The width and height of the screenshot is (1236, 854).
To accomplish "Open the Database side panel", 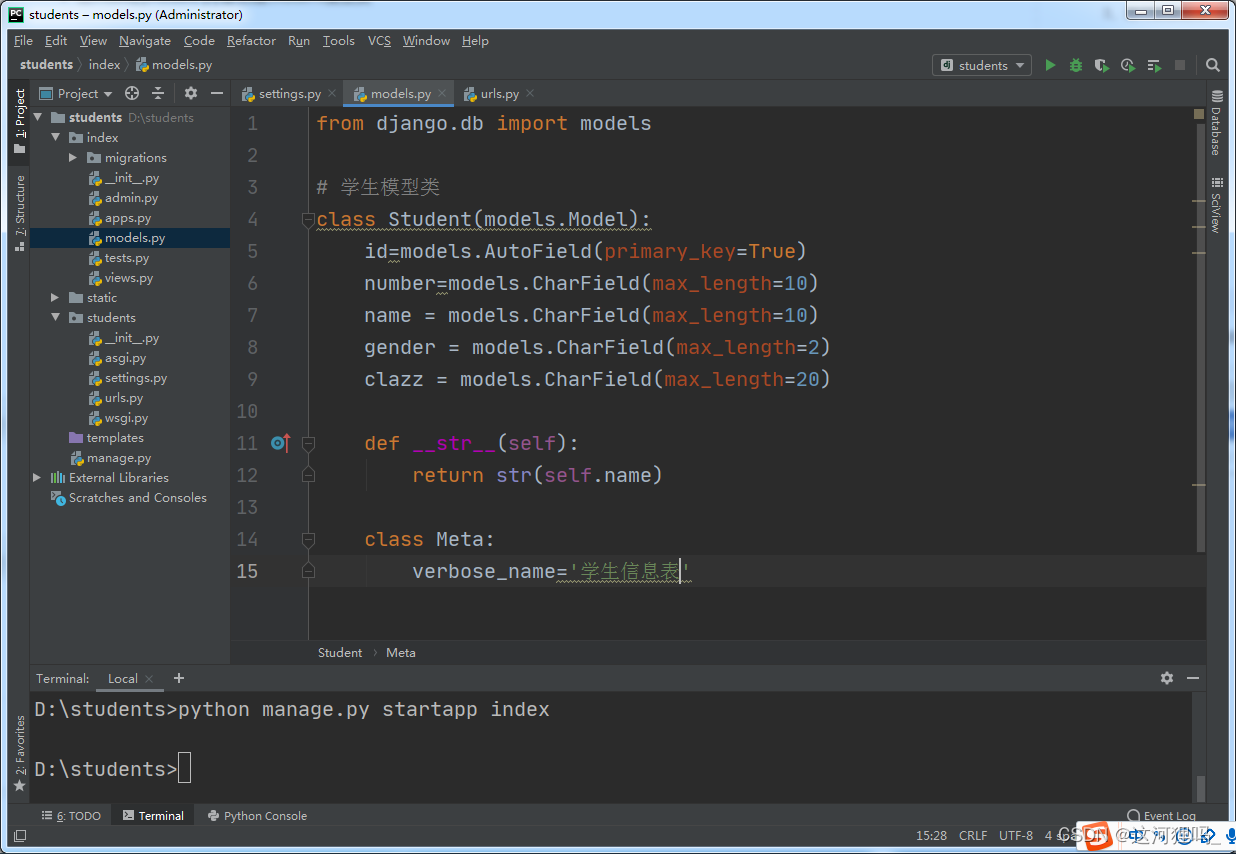I will [x=1217, y=123].
